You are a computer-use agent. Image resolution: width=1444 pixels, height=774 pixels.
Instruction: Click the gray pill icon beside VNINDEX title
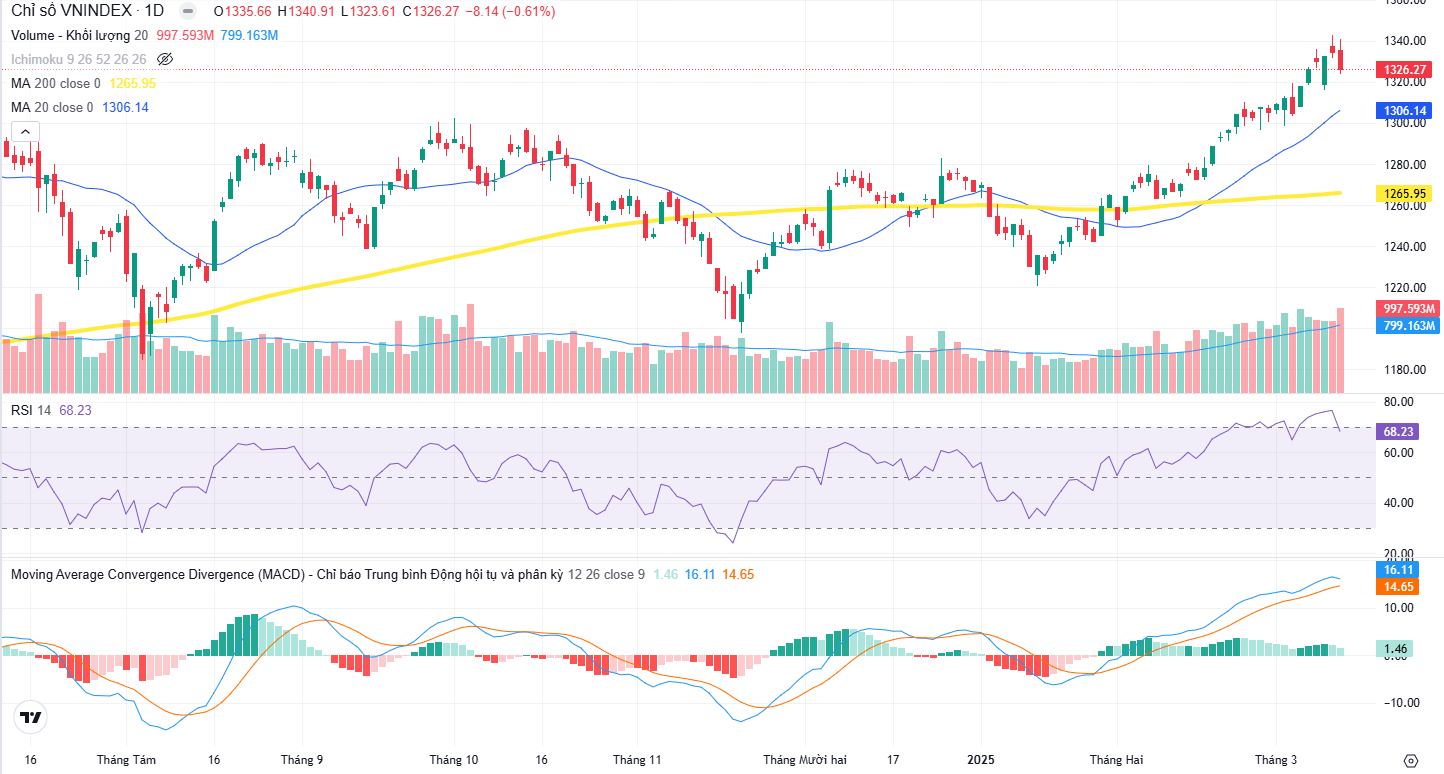(x=188, y=12)
